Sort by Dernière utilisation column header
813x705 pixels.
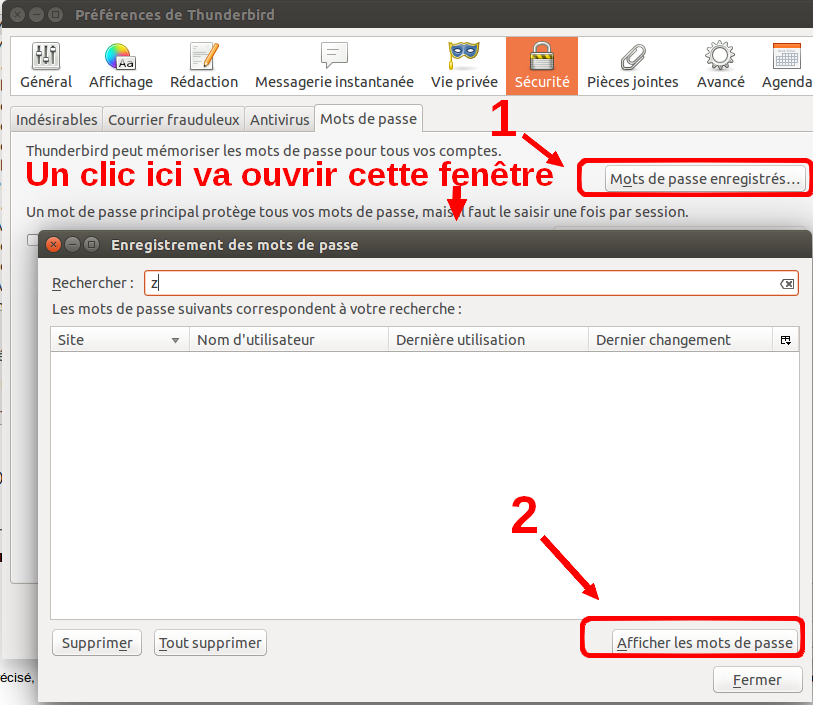tap(487, 340)
